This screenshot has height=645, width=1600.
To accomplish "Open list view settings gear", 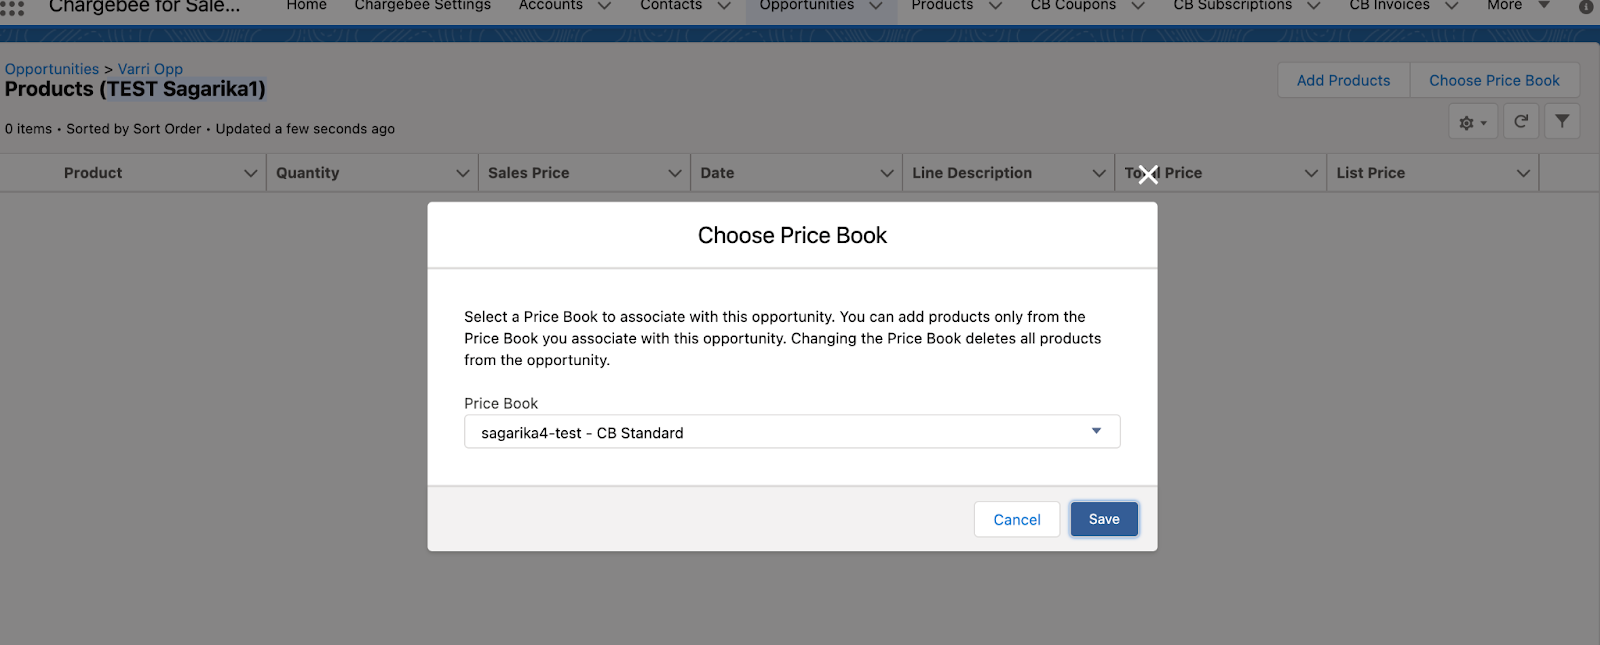I will pyautogui.click(x=1472, y=122).
